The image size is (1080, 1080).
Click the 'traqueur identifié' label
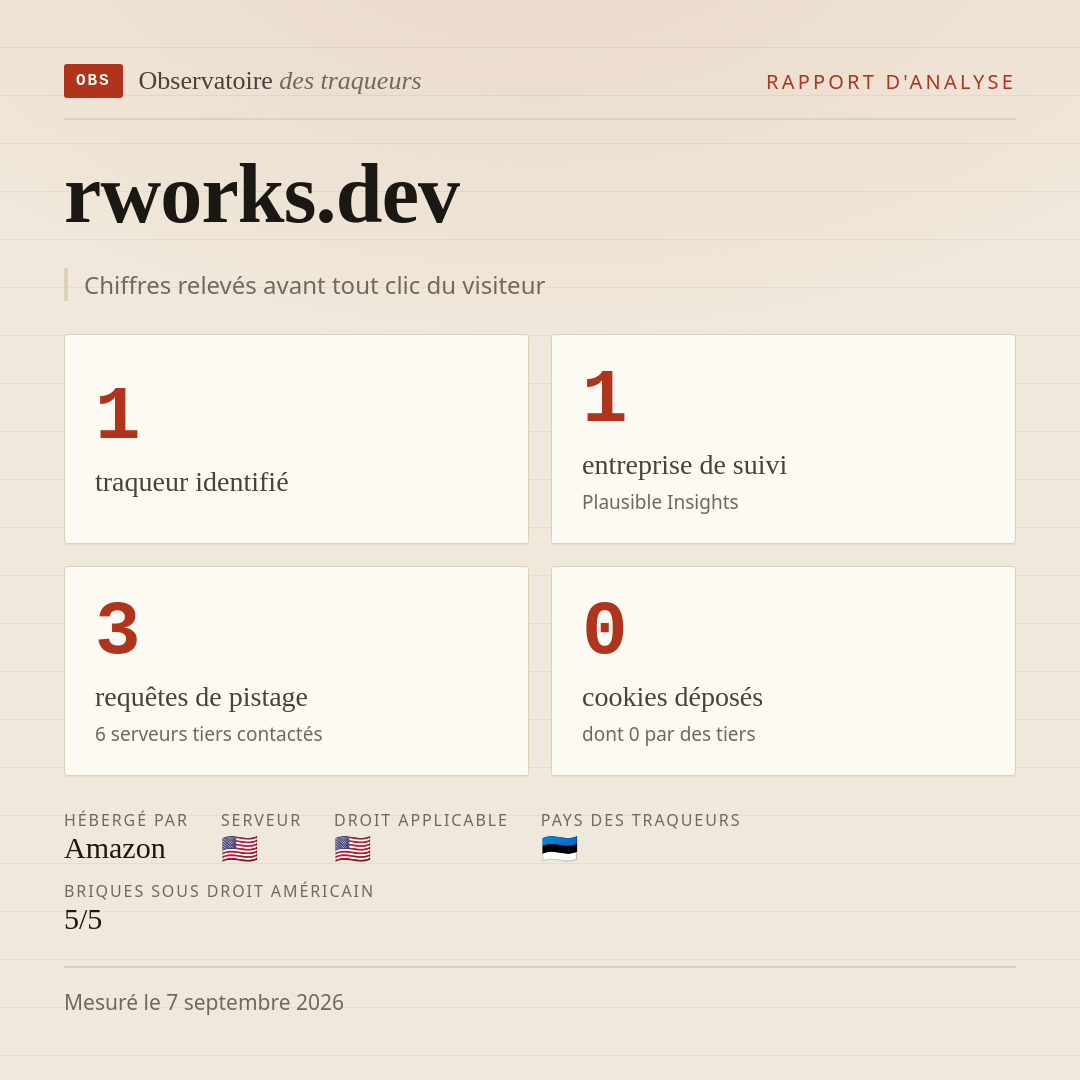click(191, 482)
